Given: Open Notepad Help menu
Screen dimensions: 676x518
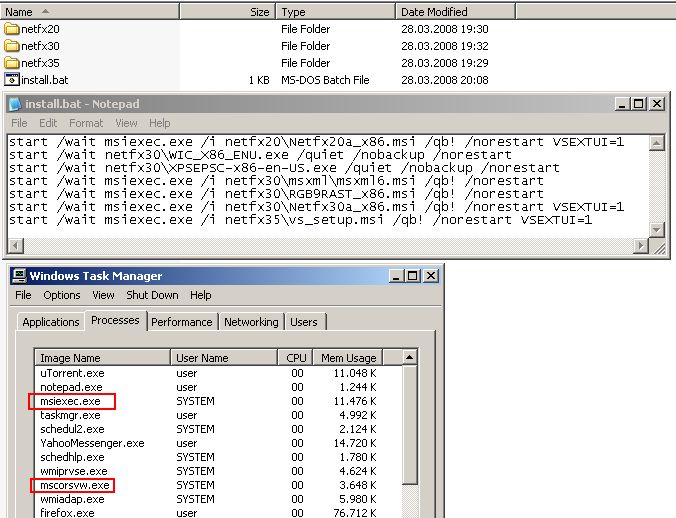Looking at the screenshot, I should point(160,123).
